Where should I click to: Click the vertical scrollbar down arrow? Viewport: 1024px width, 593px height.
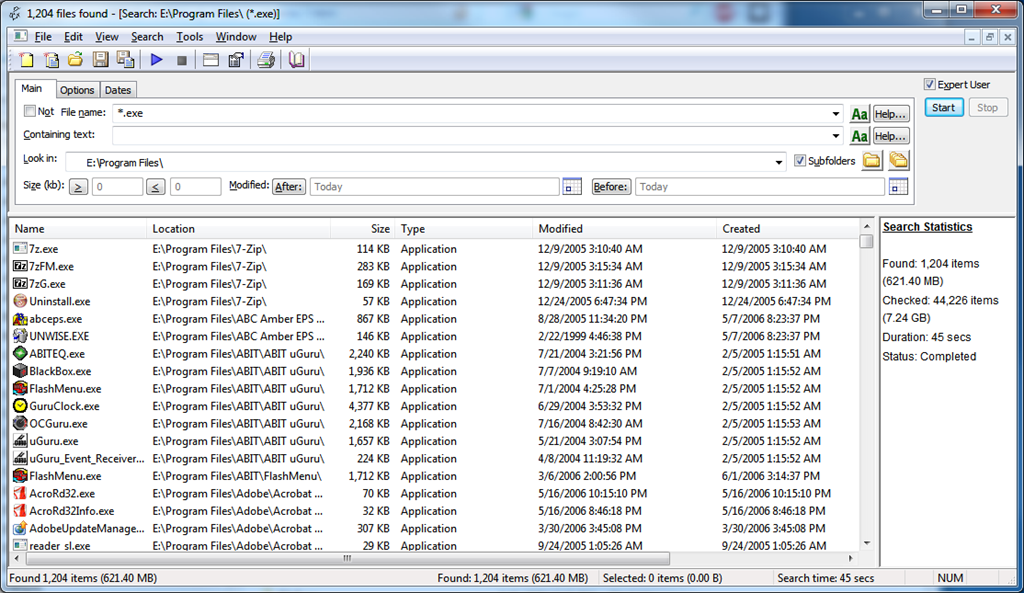[x=867, y=543]
